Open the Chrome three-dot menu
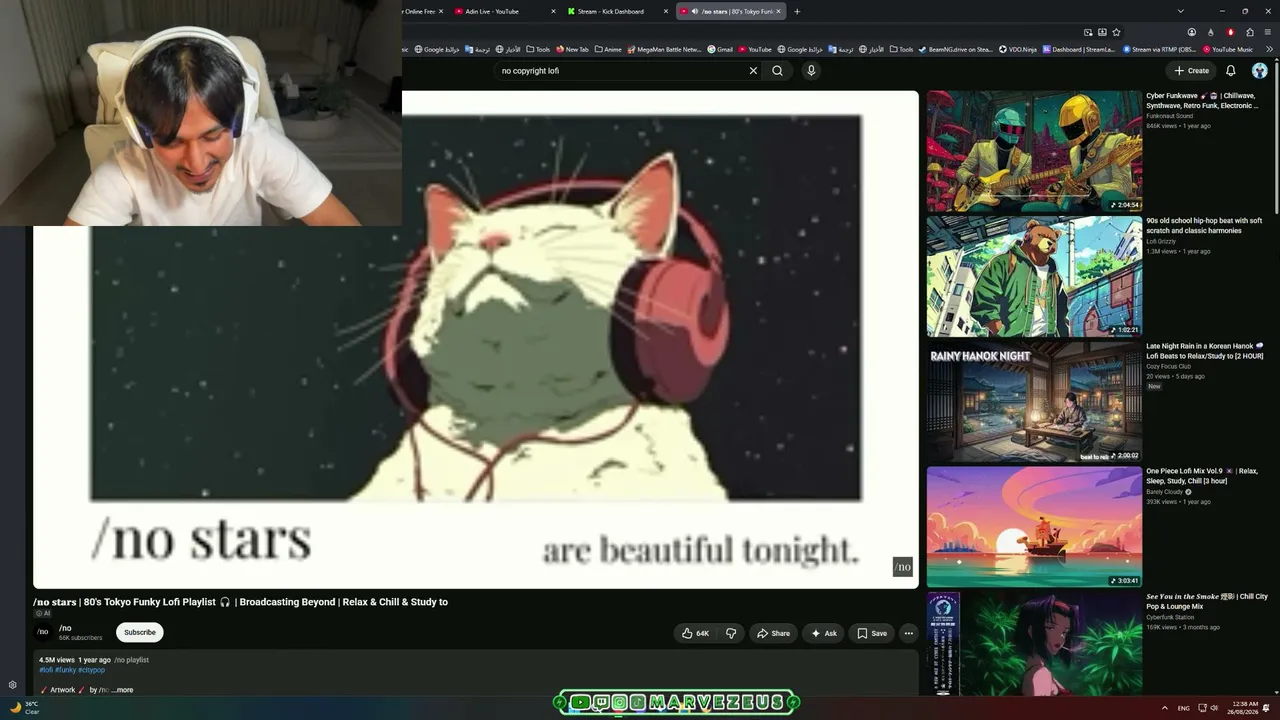Screen dimensions: 1280x720 coord(1268,32)
